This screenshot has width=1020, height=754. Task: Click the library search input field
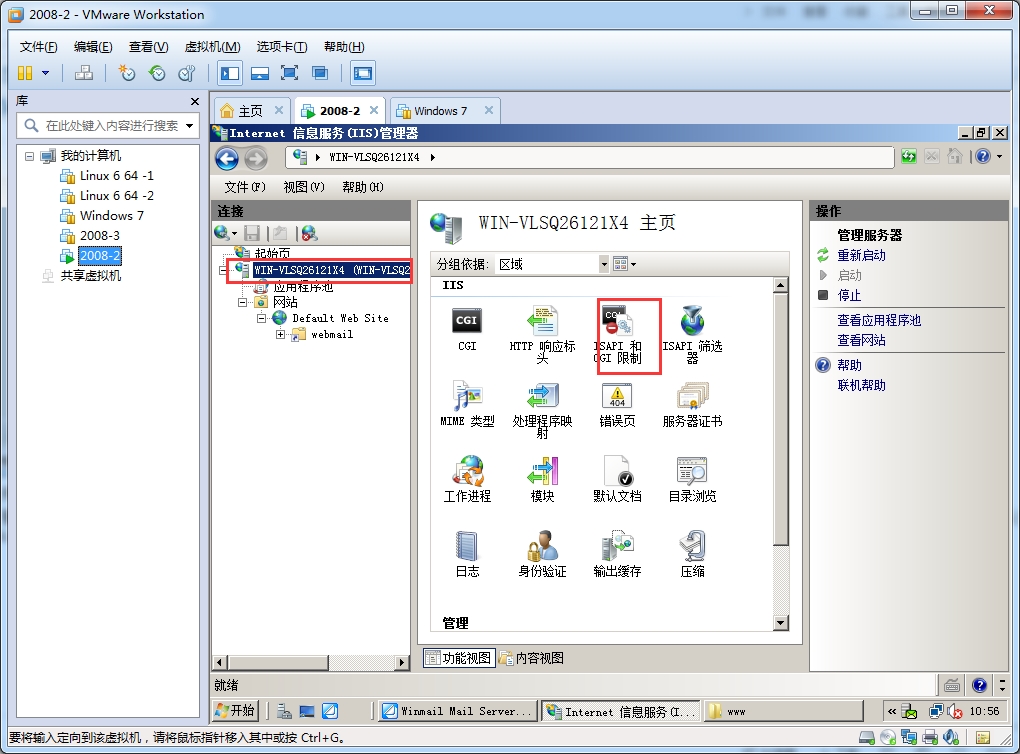click(107, 126)
